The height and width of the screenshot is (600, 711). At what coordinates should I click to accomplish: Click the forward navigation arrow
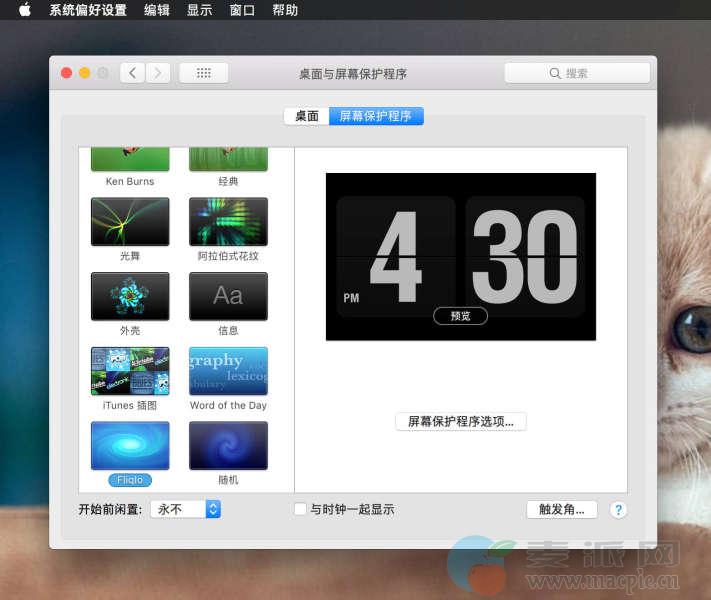(x=157, y=73)
